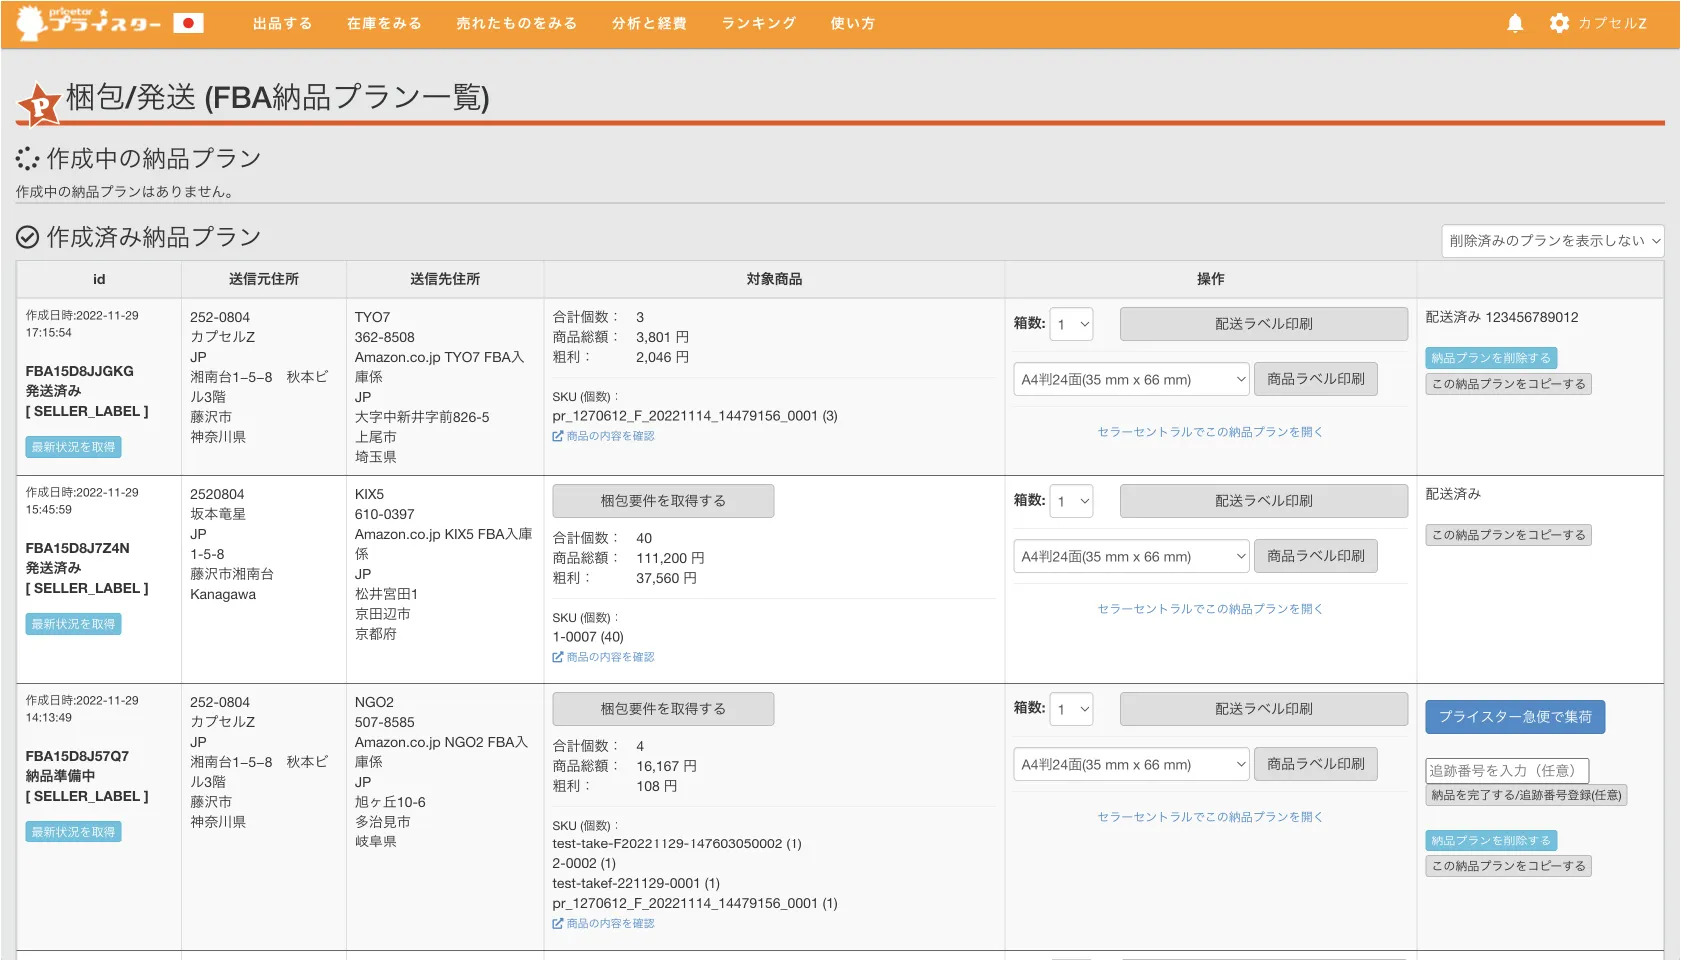Open 箱数 dropdown for FBA15D8J7Z4N
This screenshot has width=1681, height=961.
click(1071, 501)
